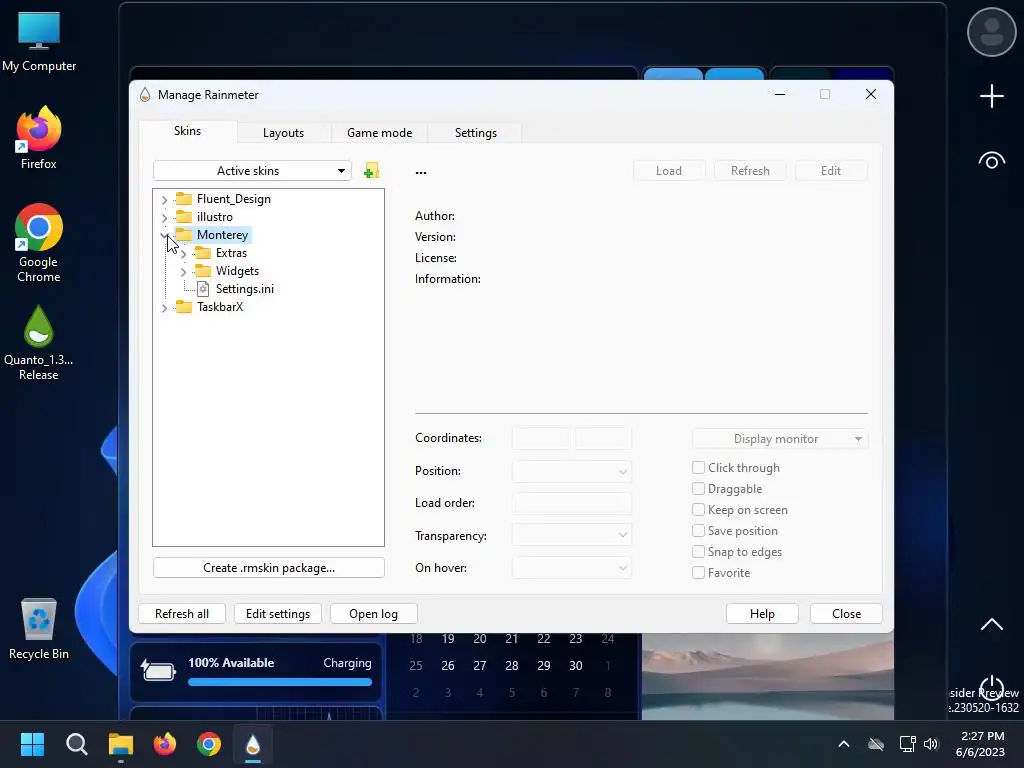Click the battery charge progress bar
Image resolution: width=1024 pixels, height=768 pixels.
tap(280, 682)
